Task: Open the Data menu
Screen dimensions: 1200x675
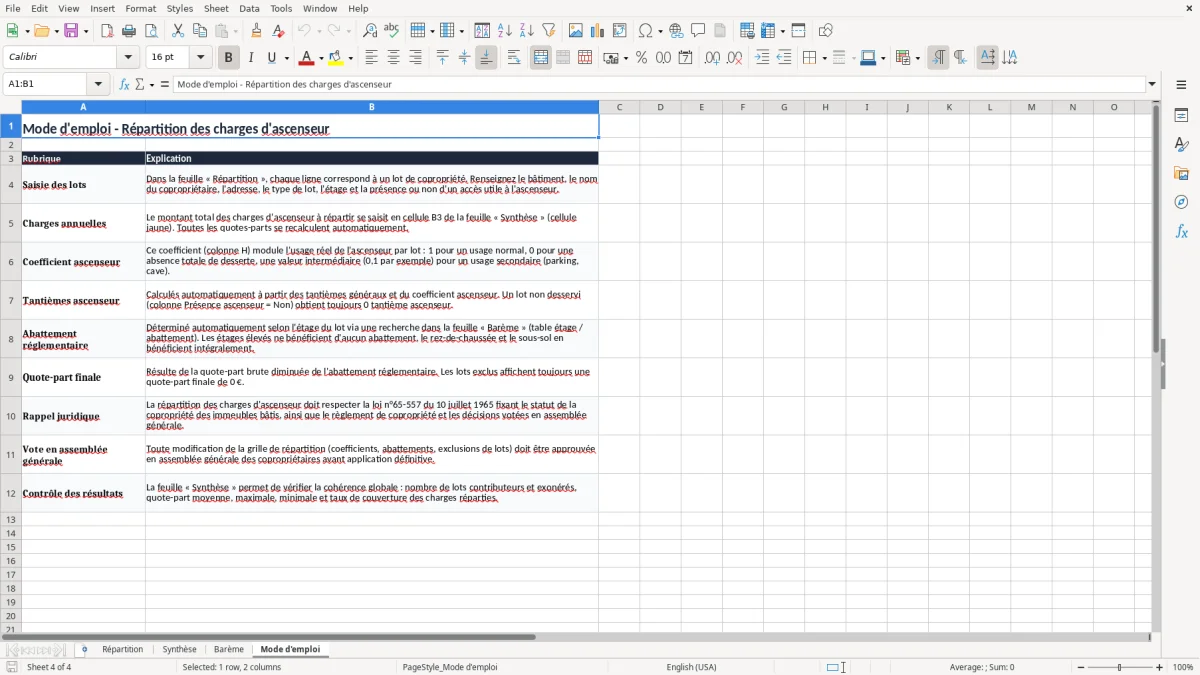Action: [x=249, y=8]
